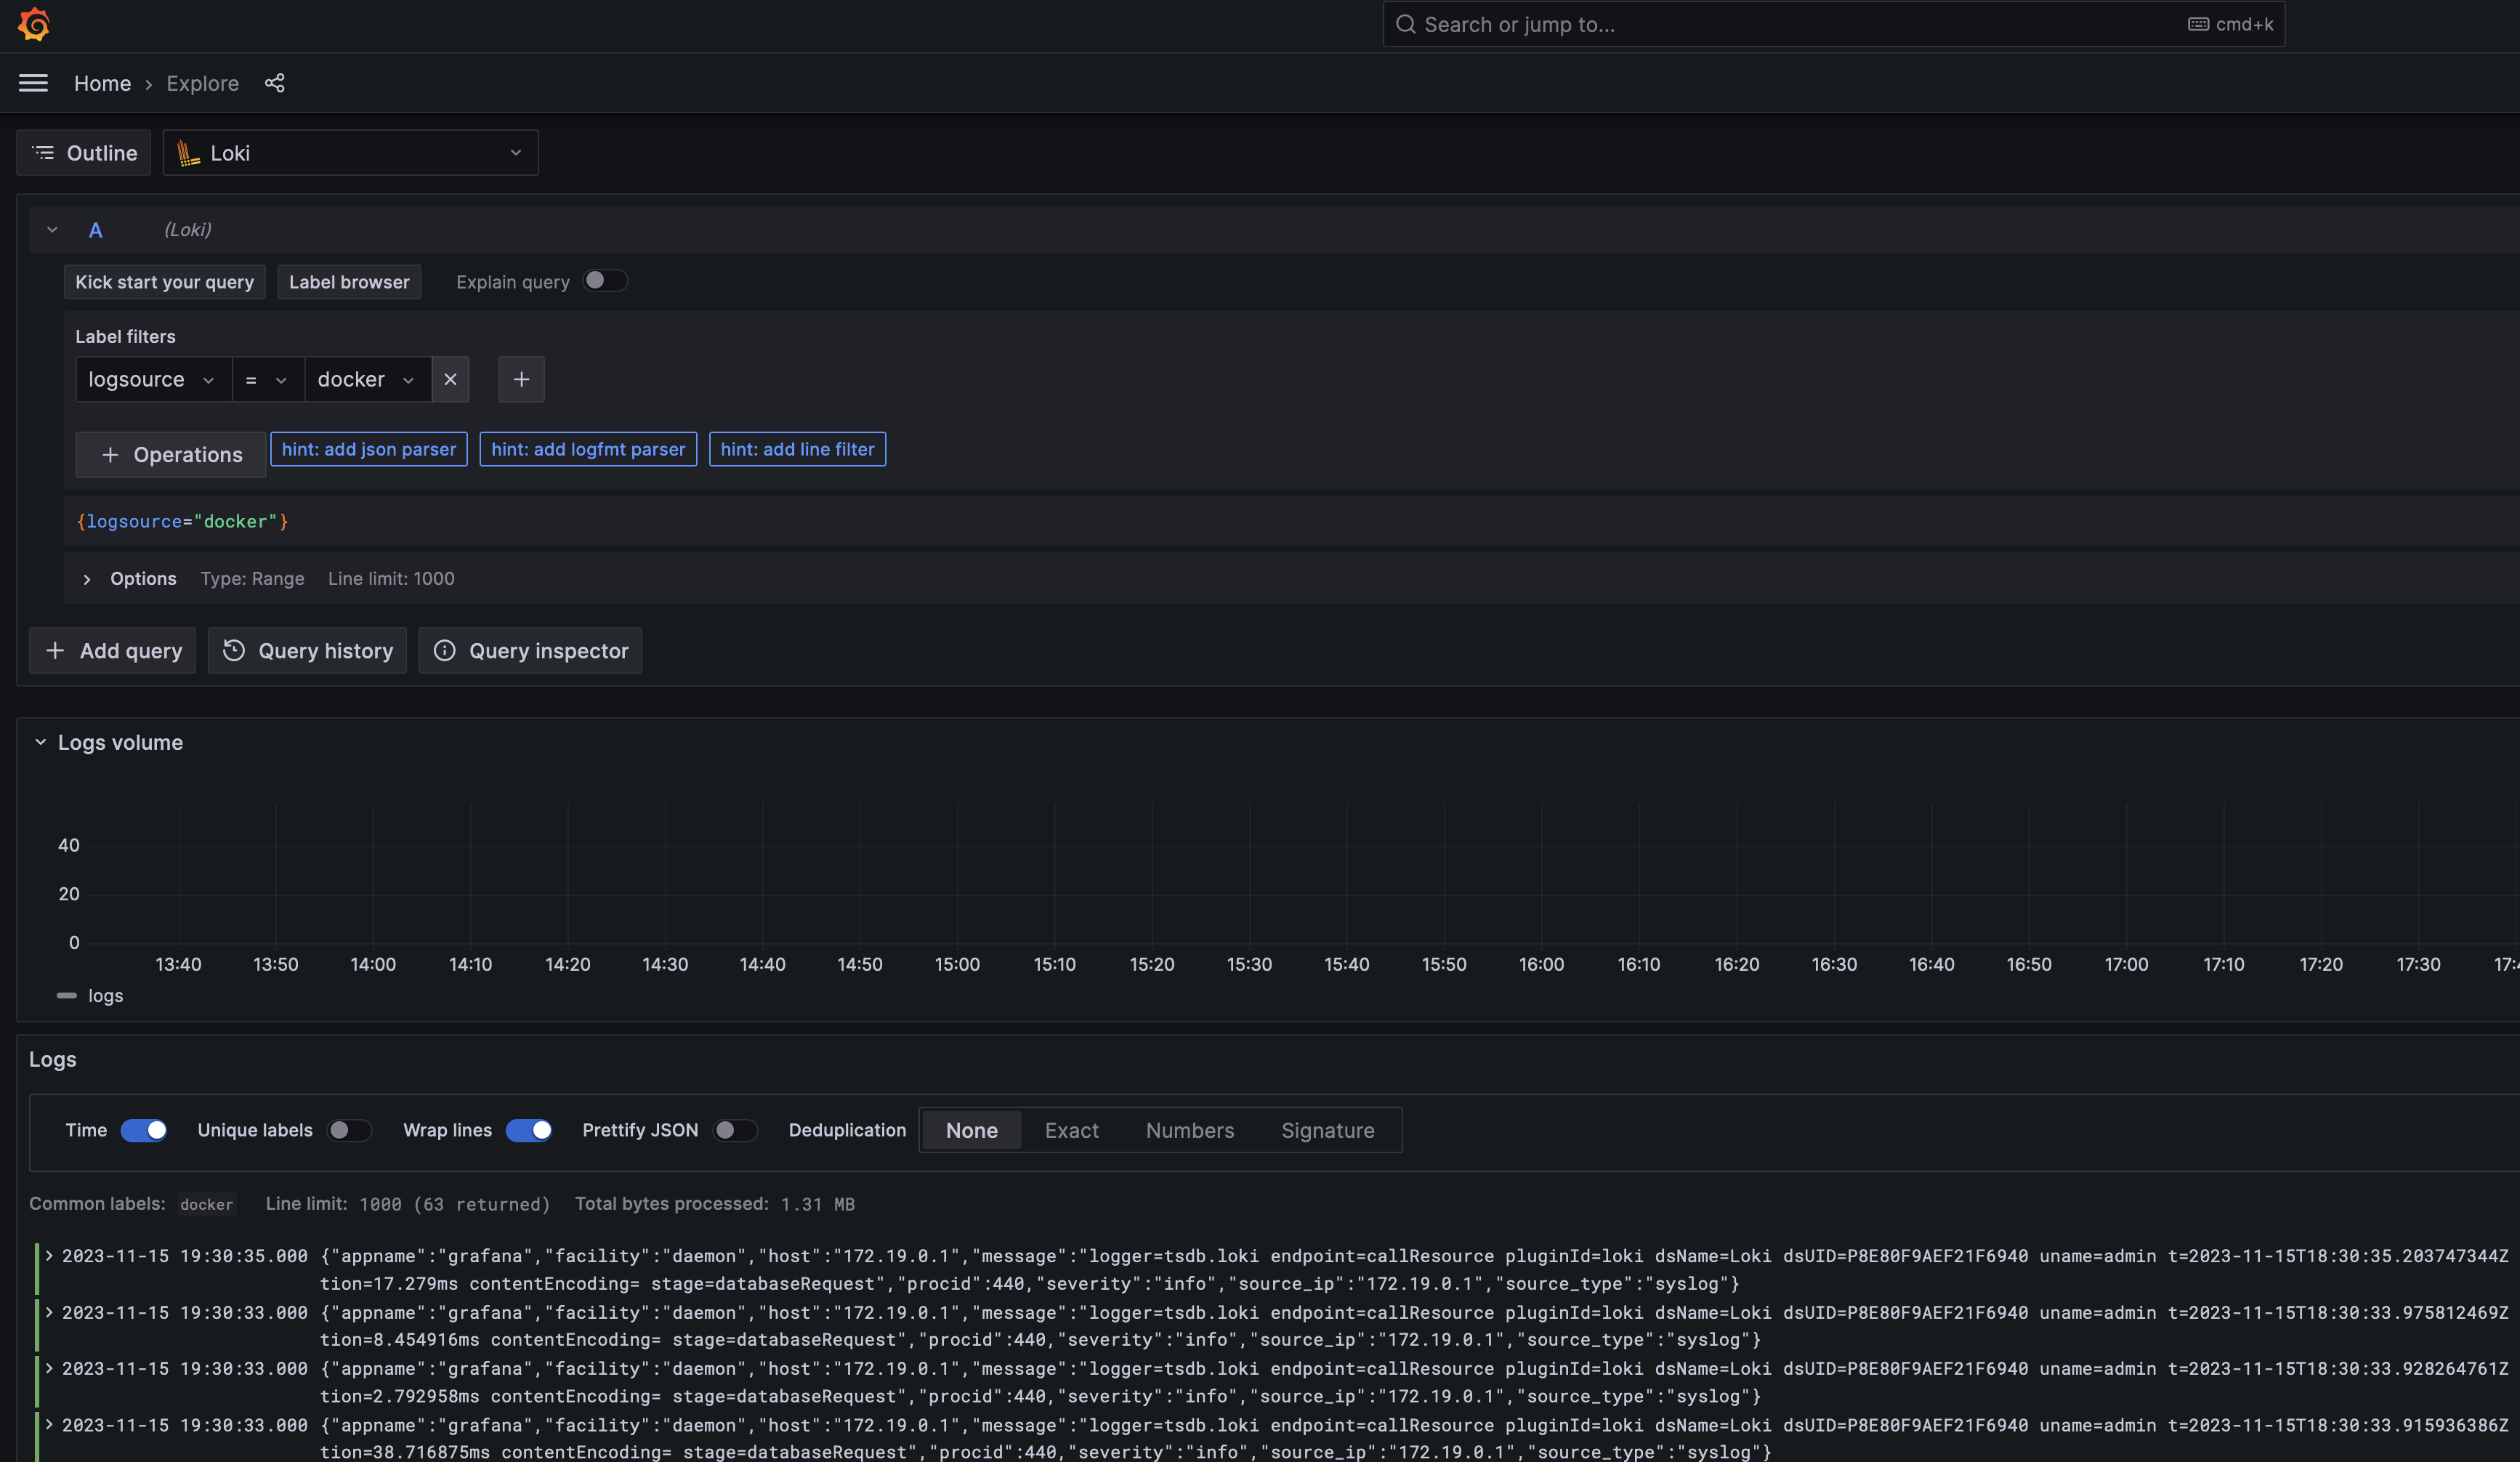Add a new label filter with plus icon
The height and width of the screenshot is (1462, 2520).
521,379
